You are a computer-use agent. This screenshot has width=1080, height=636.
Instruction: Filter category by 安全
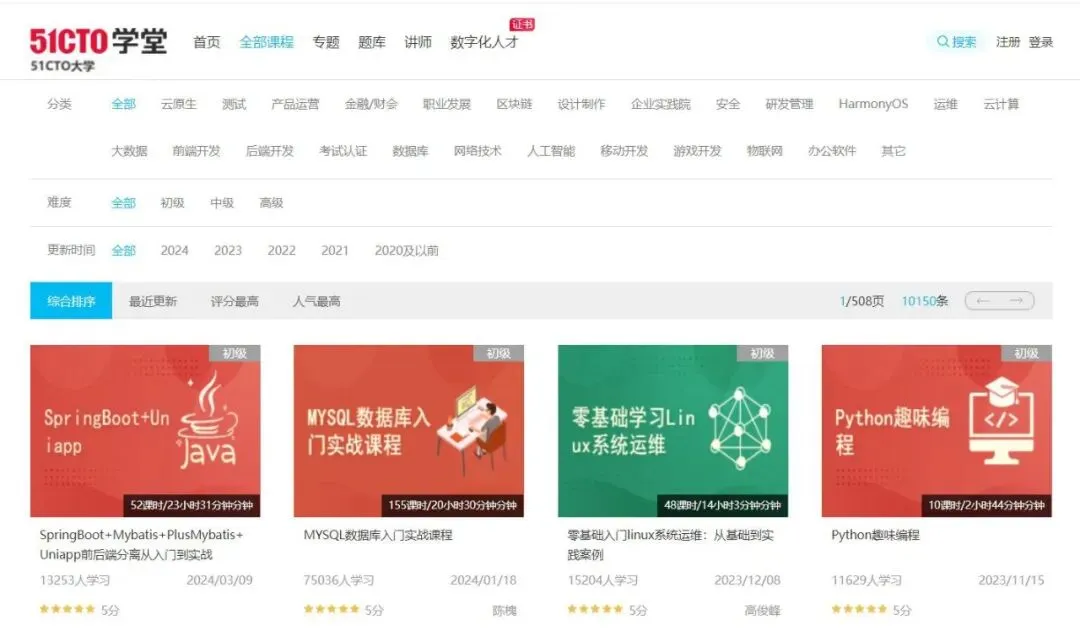point(728,104)
